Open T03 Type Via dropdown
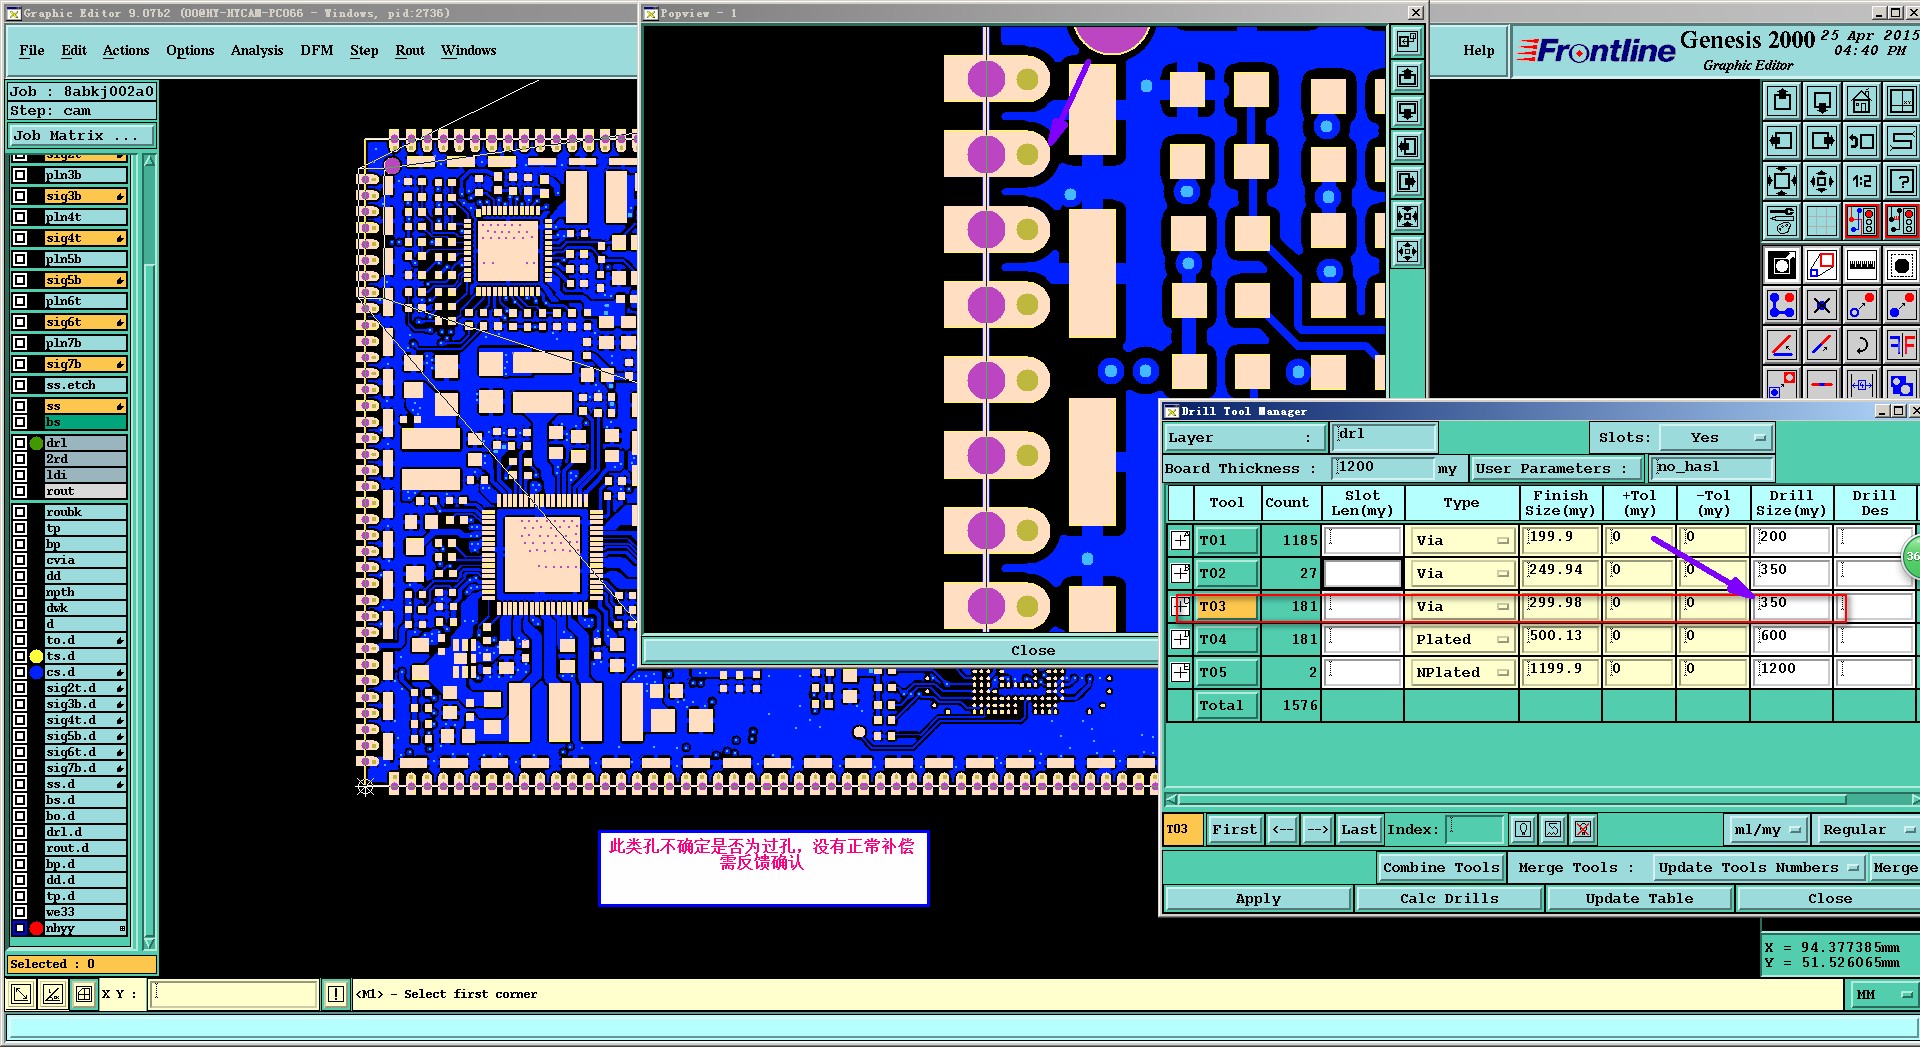 (x=1461, y=606)
